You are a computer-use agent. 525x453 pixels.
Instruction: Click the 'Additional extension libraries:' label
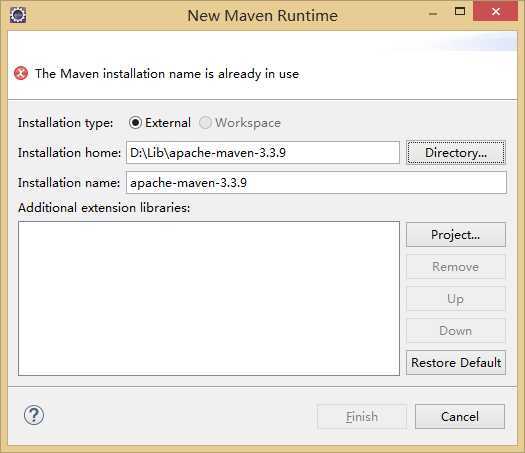104,208
